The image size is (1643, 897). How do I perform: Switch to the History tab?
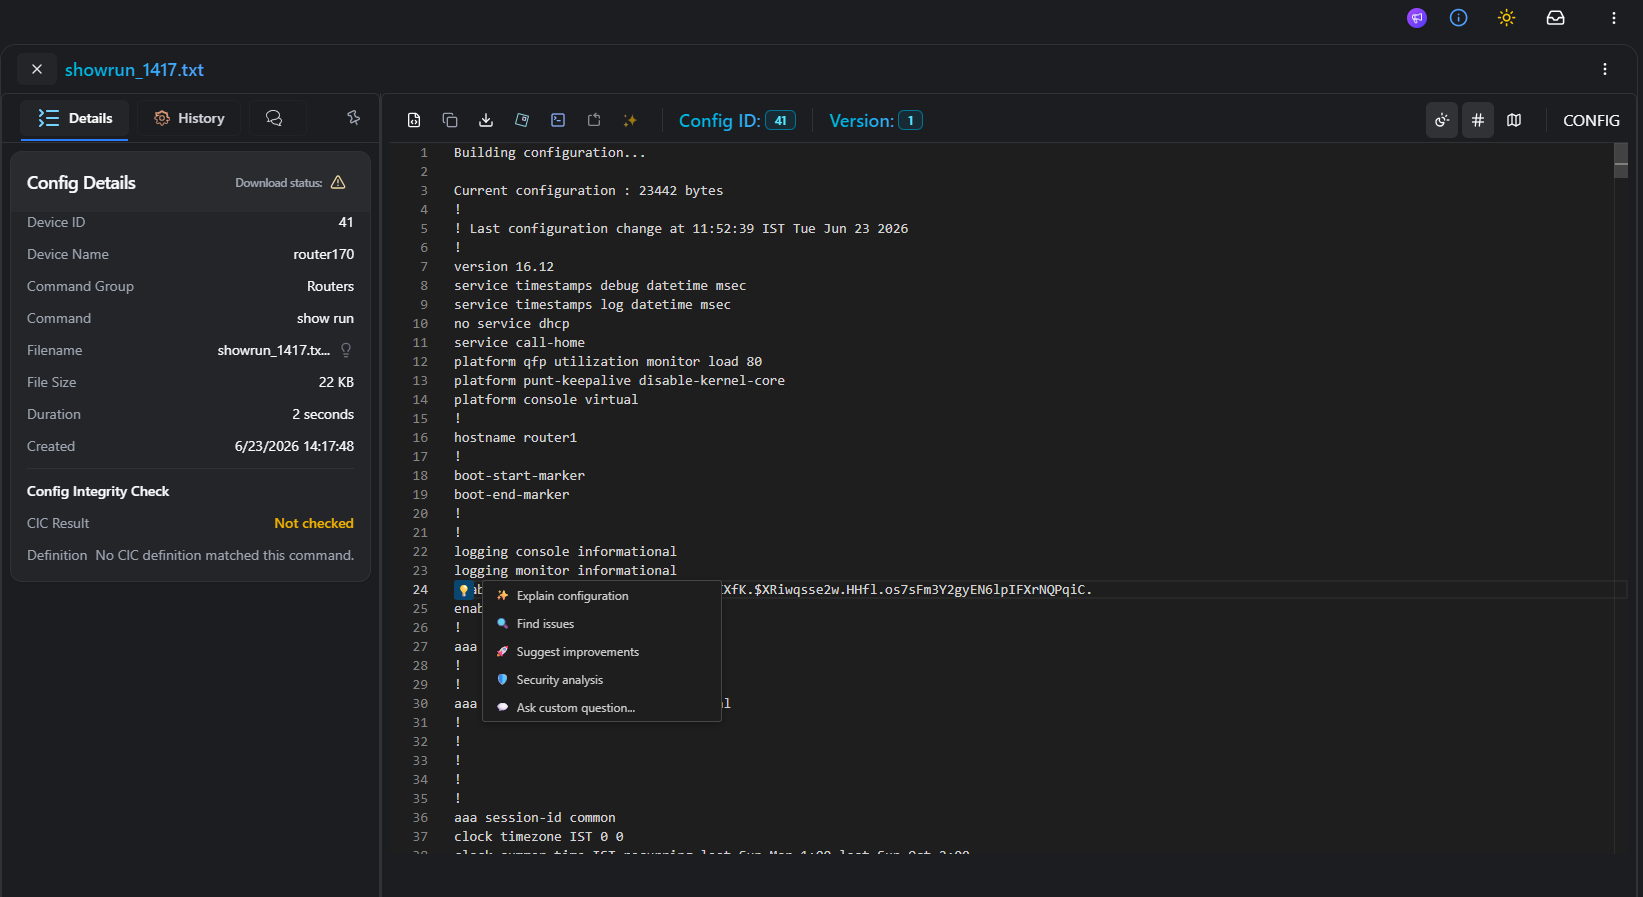189,118
